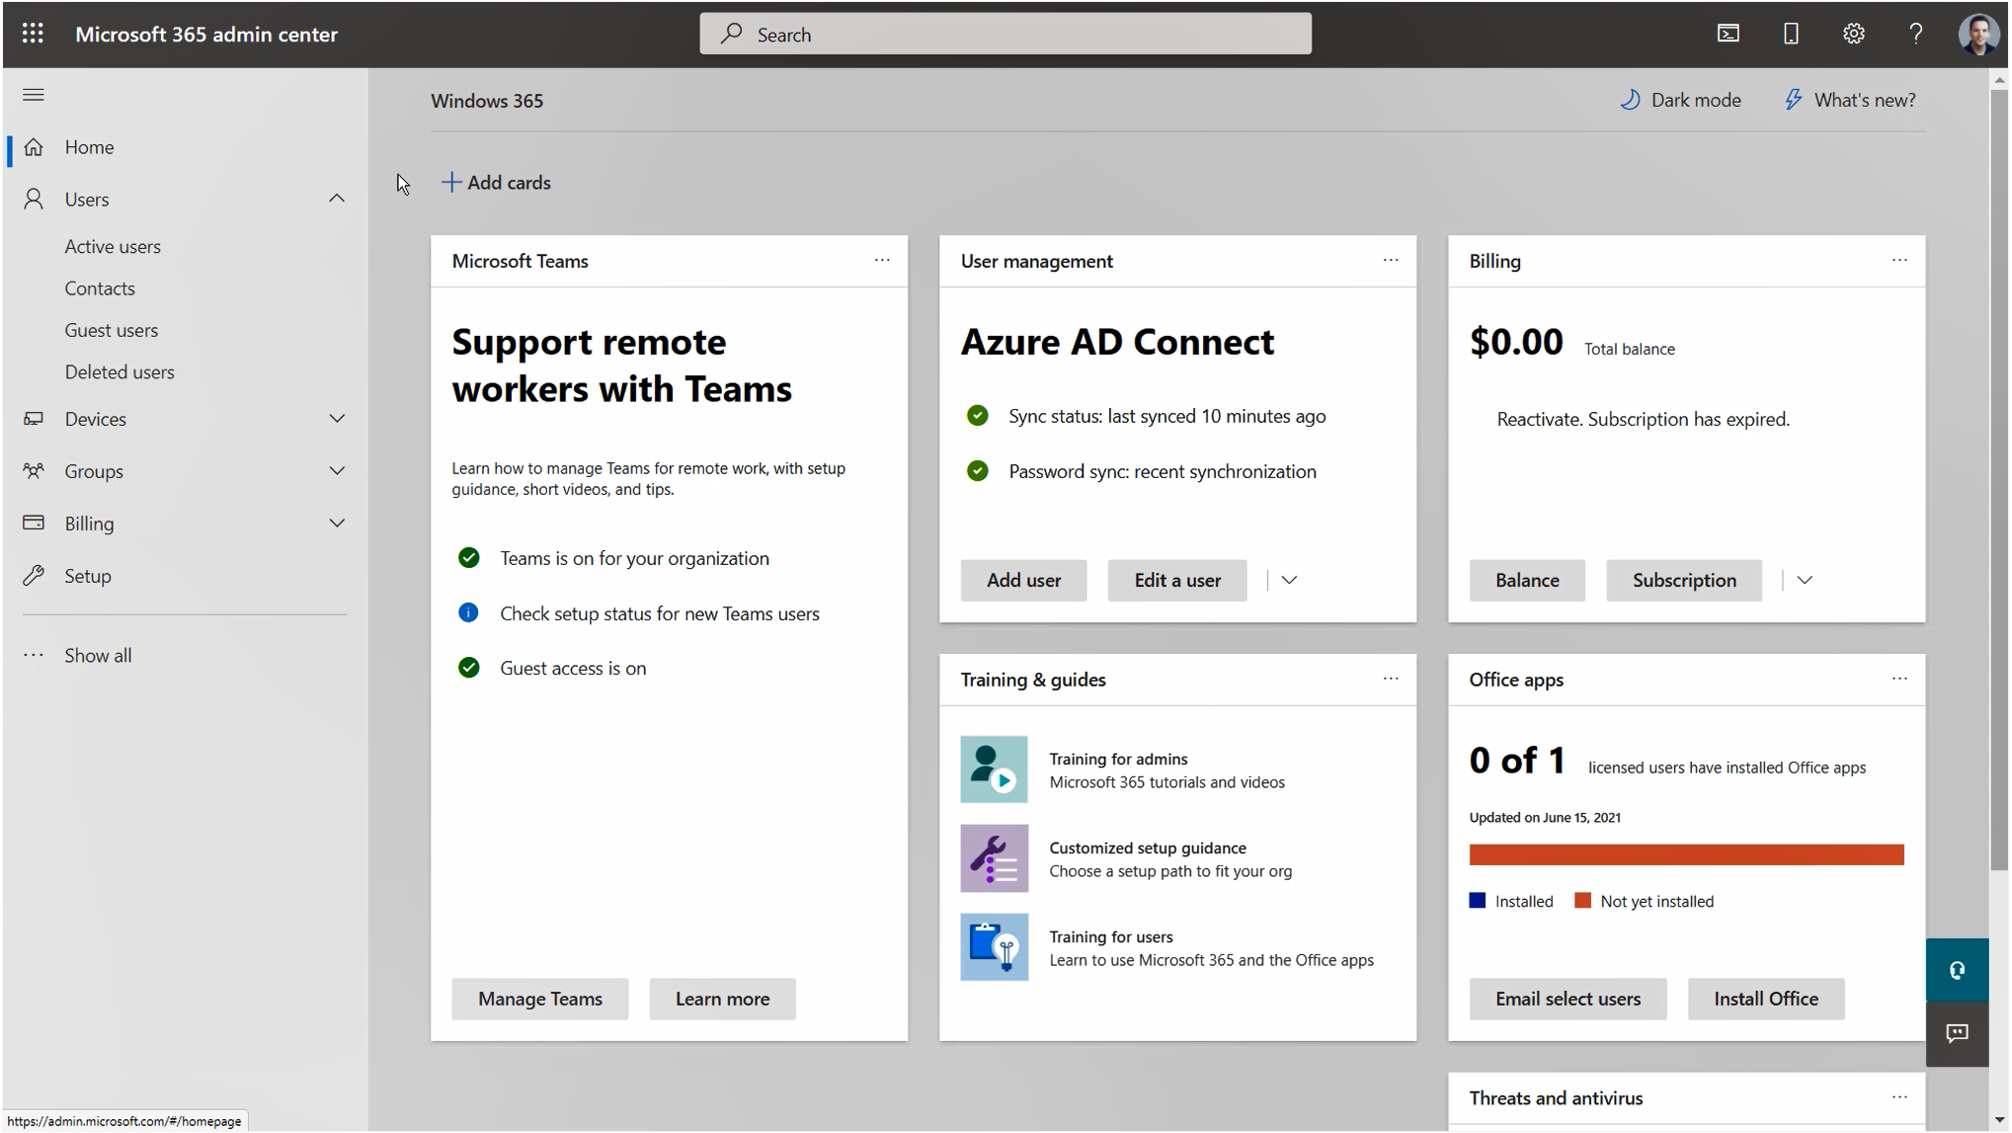The width and height of the screenshot is (2012, 1133).
Task: Click the Add cards button
Action: [495, 181]
